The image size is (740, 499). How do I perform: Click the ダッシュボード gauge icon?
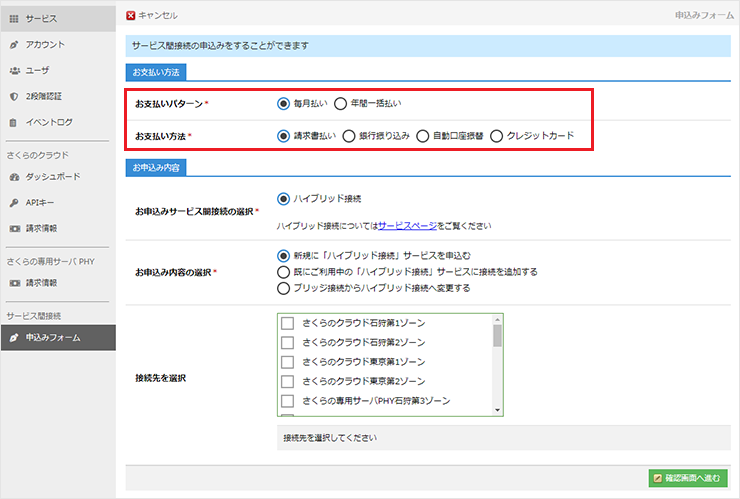click(x=14, y=177)
